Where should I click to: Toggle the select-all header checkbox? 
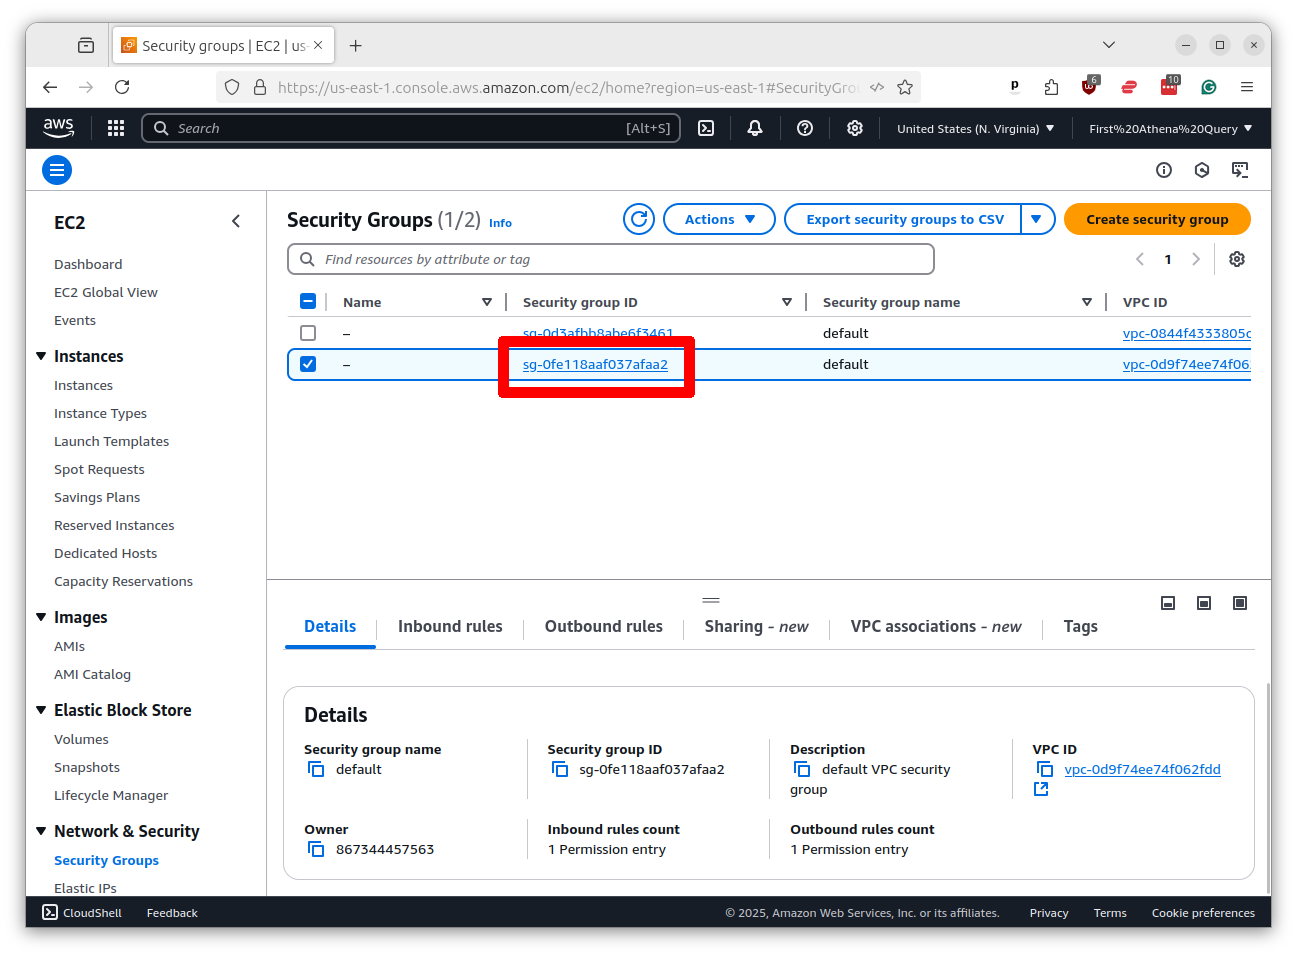point(308,301)
